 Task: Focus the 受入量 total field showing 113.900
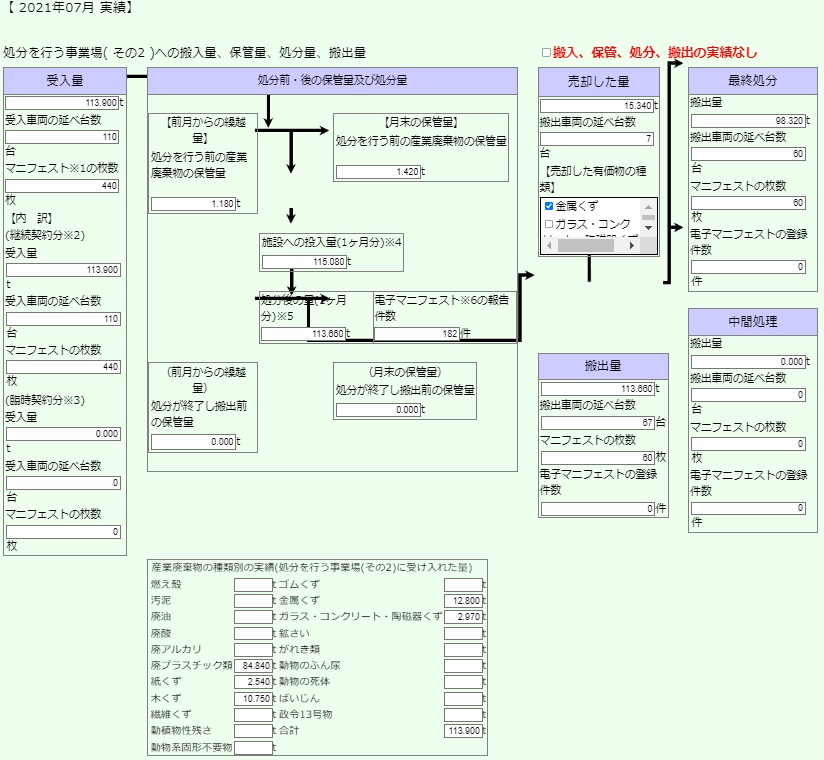(x=62, y=102)
